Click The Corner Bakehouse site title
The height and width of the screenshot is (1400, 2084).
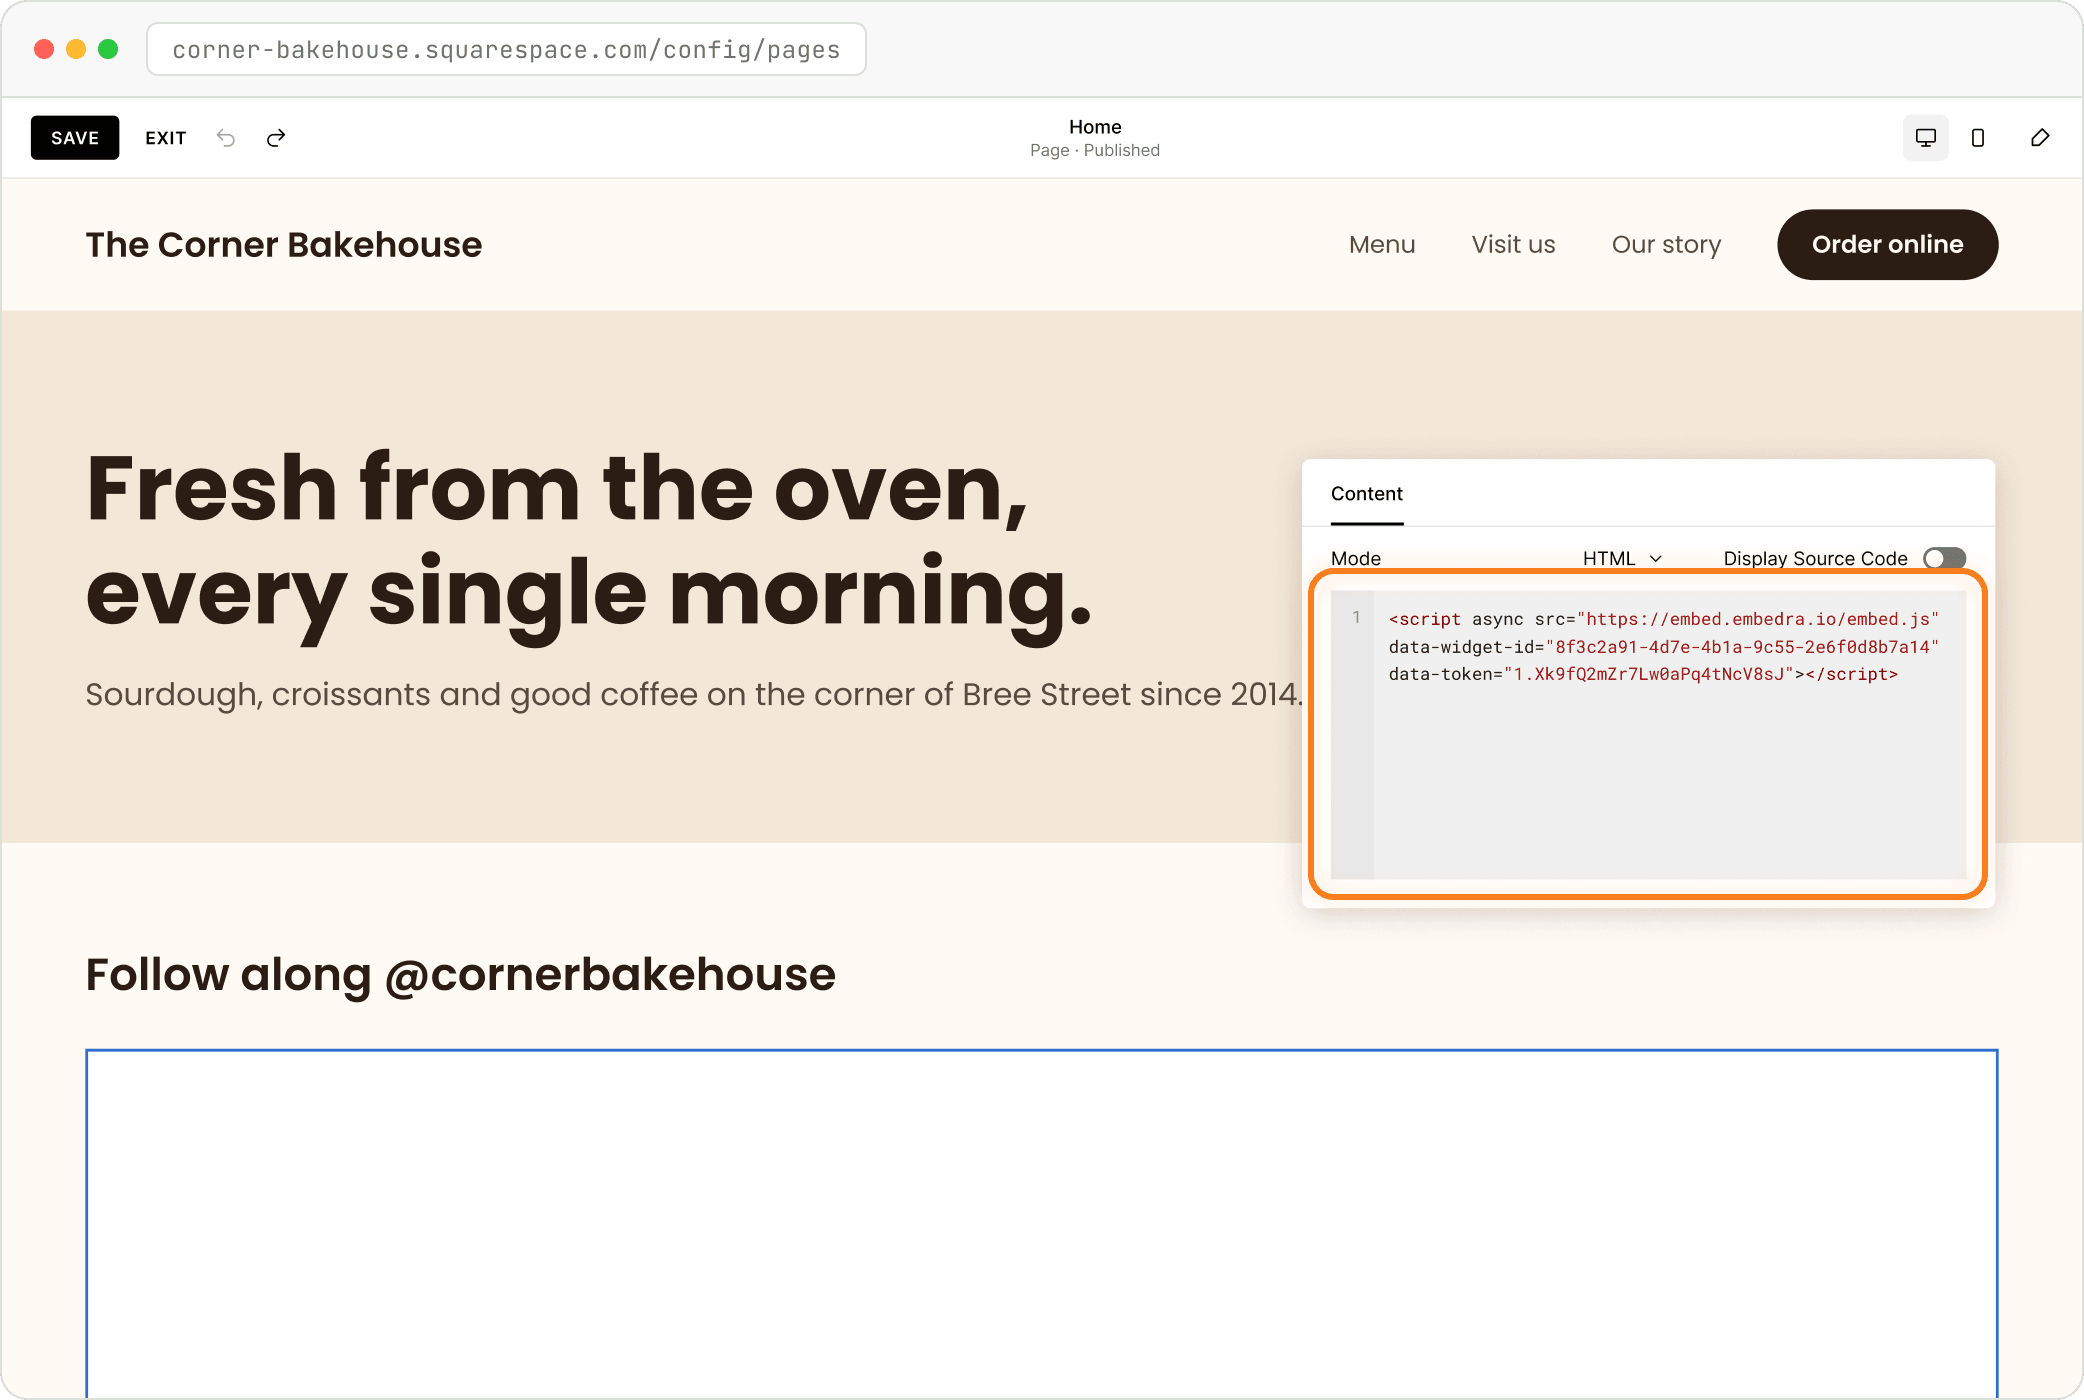284,245
